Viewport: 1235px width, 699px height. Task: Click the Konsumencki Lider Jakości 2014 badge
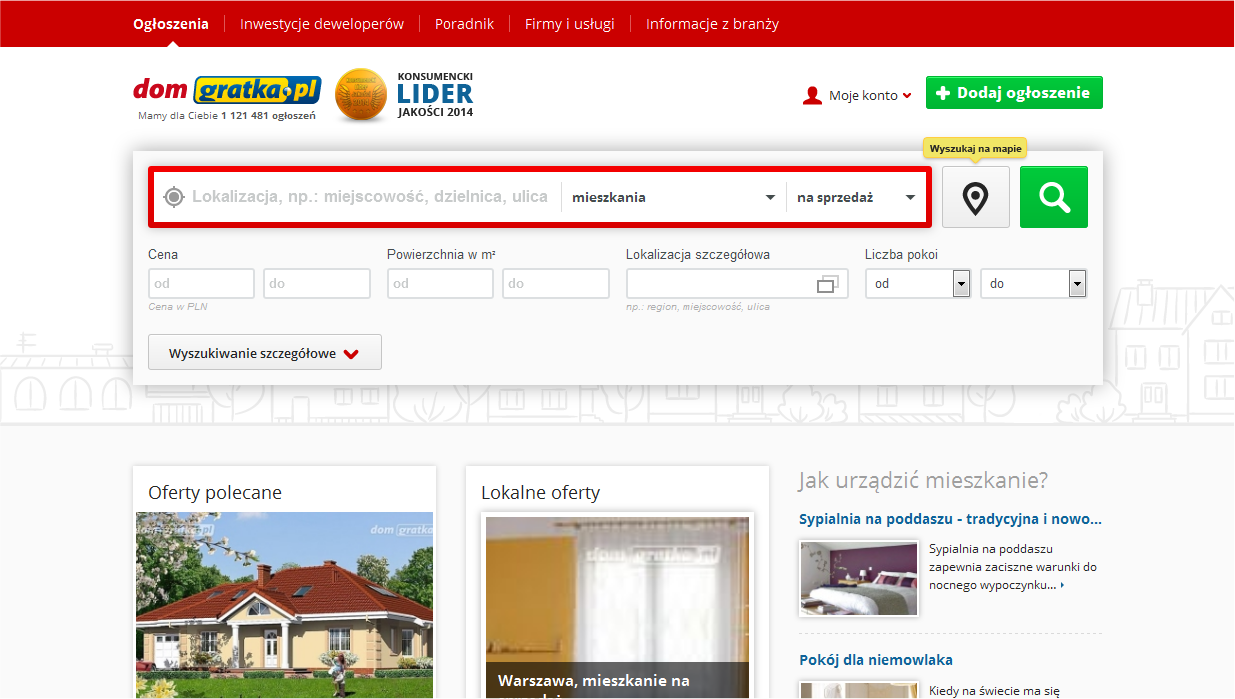point(404,95)
